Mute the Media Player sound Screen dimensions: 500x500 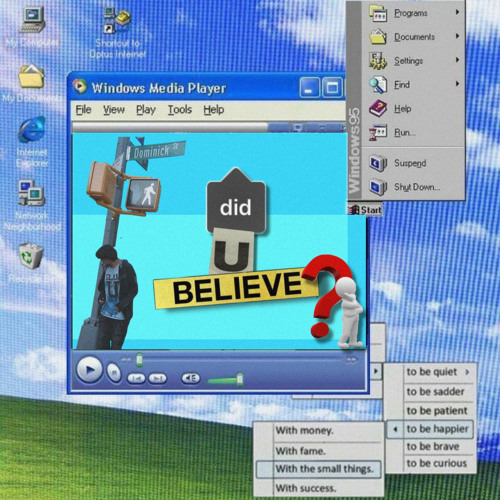coord(190,378)
